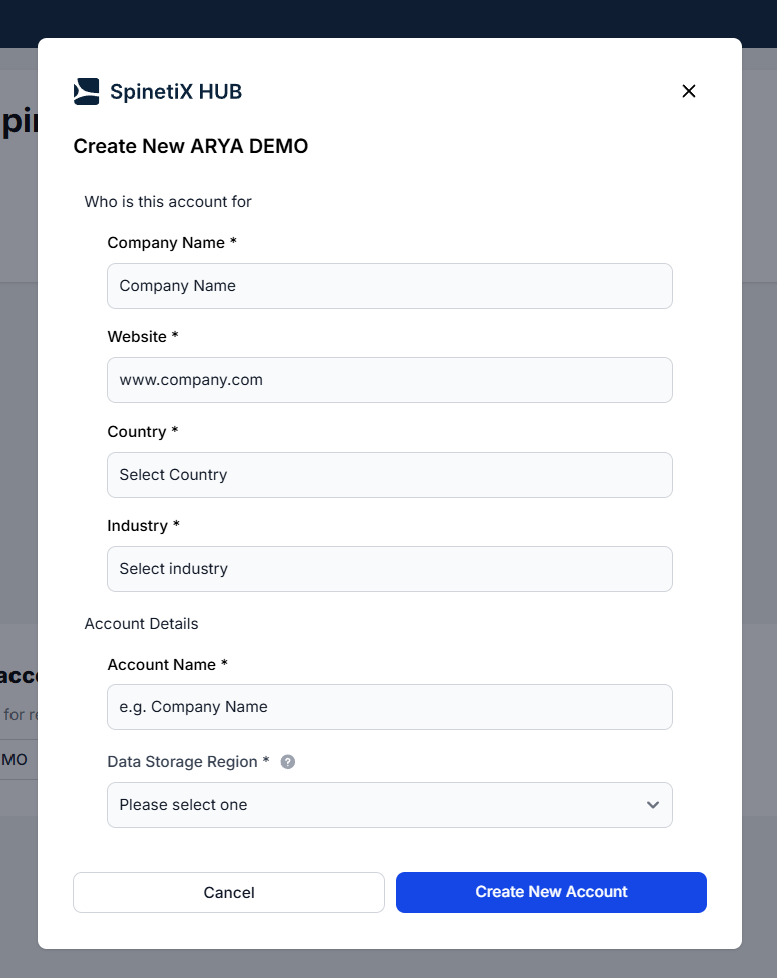Click the SpinetiX logo icon
Viewport: 777px width, 978px height.
pos(86,92)
